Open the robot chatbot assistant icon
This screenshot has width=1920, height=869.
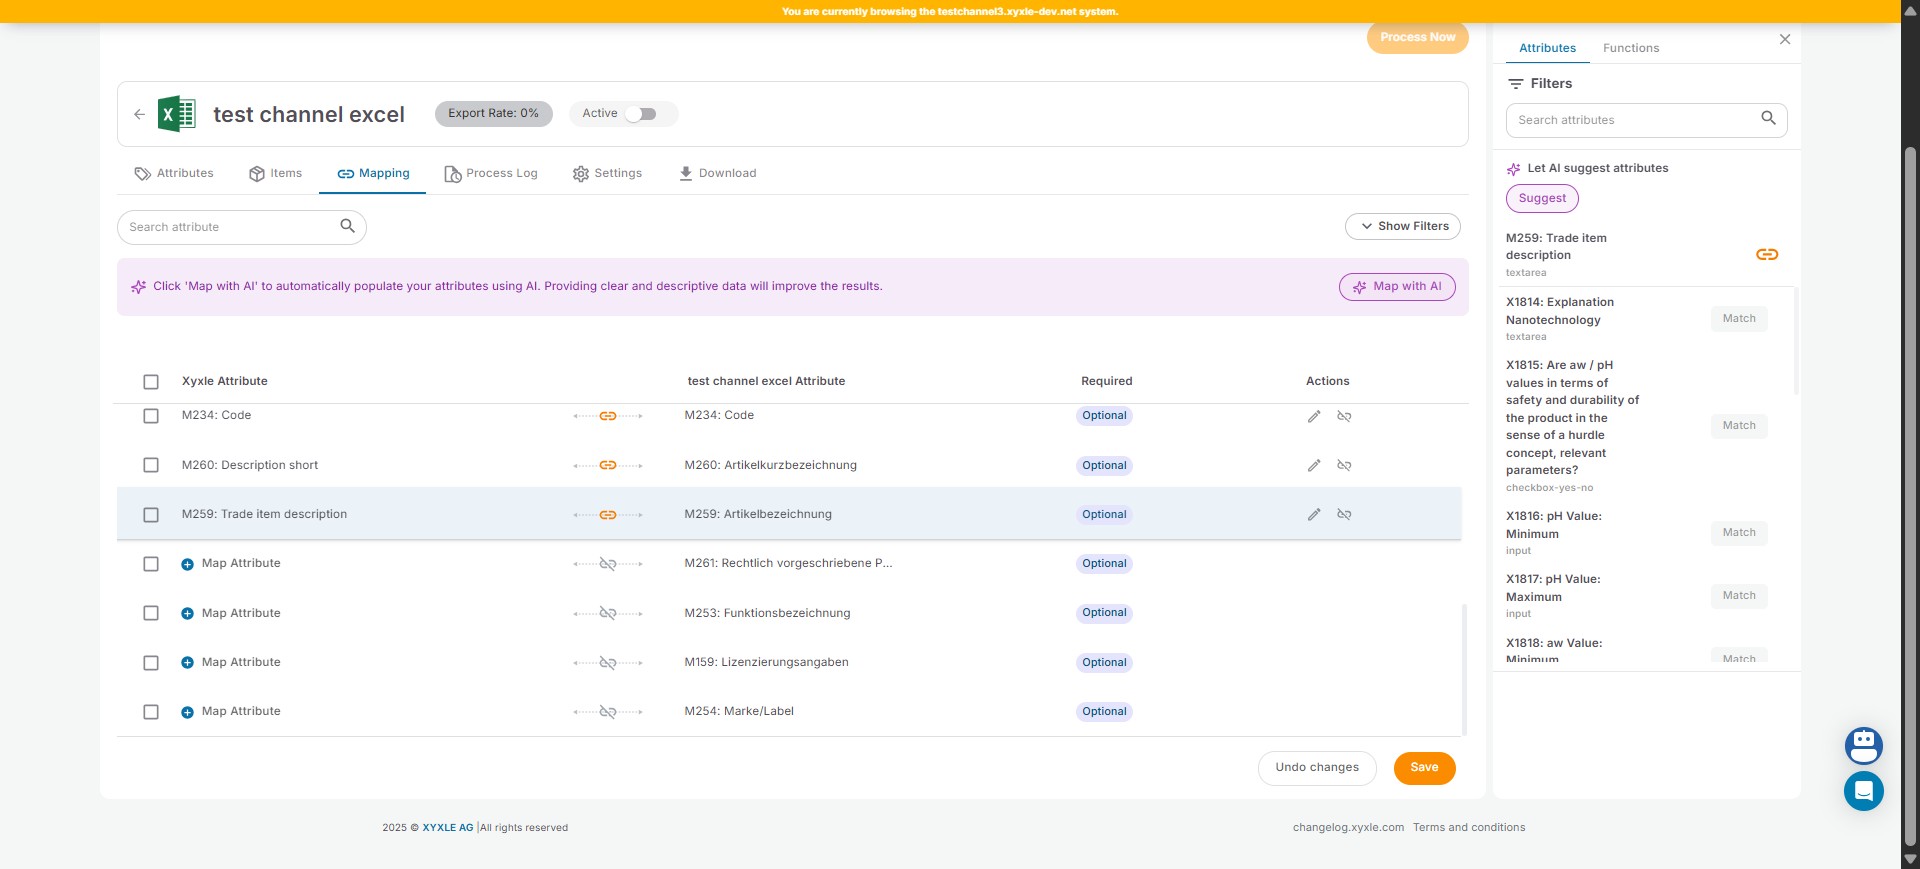[1863, 745]
